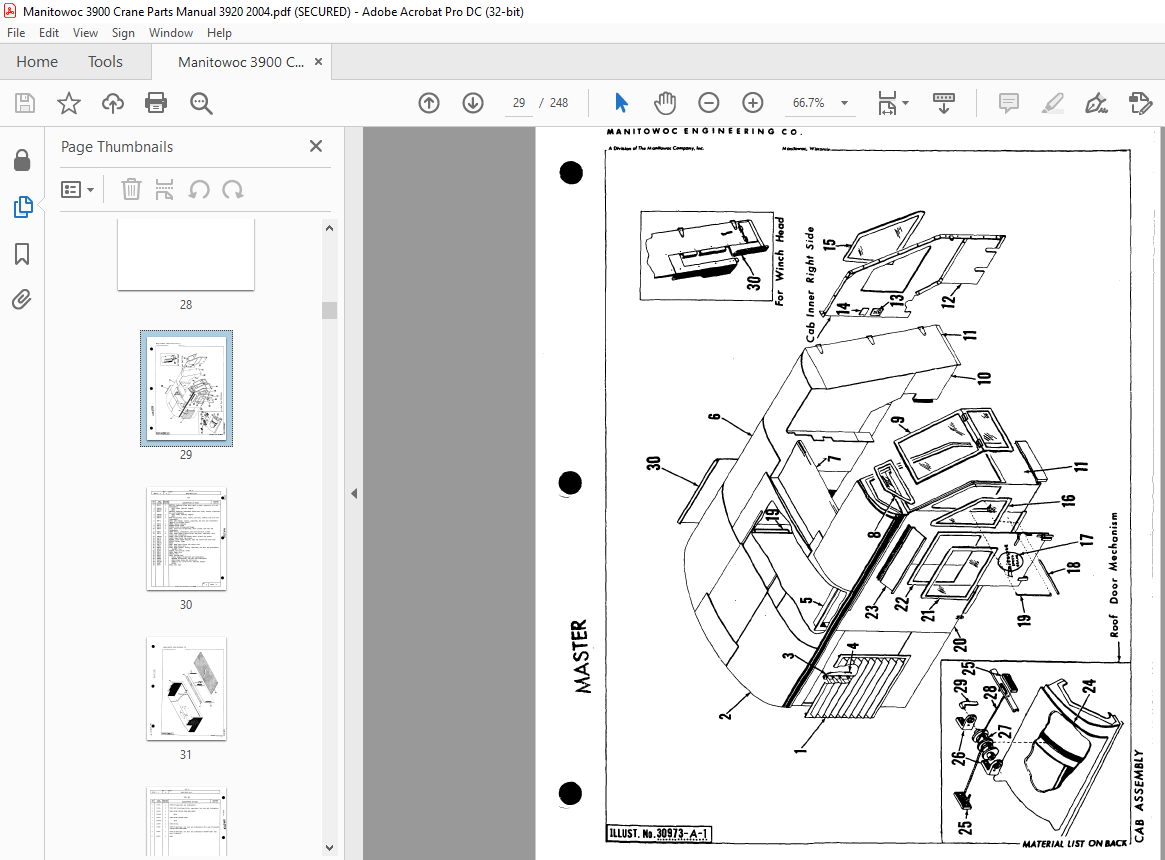Open the Help menu
The height and width of the screenshot is (860, 1165).
tap(219, 33)
